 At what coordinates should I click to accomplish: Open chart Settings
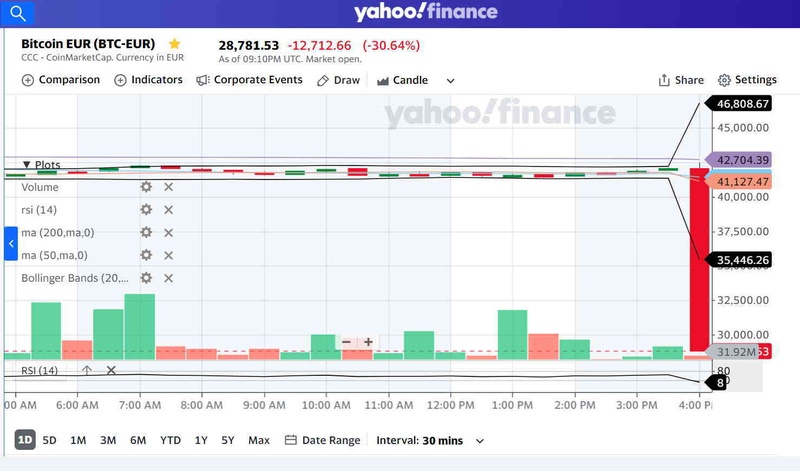747,80
